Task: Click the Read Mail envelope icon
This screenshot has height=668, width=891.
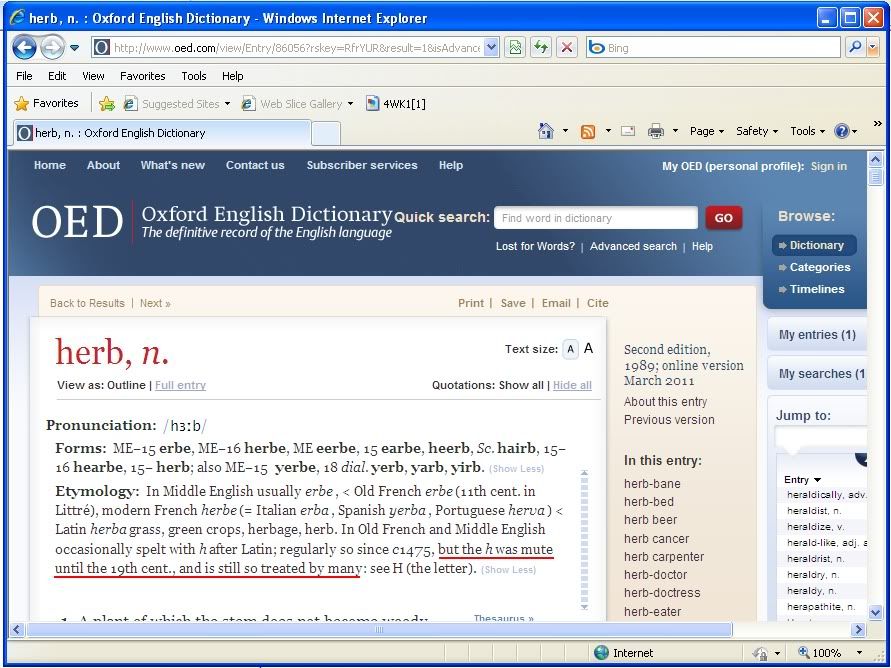Action: click(628, 131)
